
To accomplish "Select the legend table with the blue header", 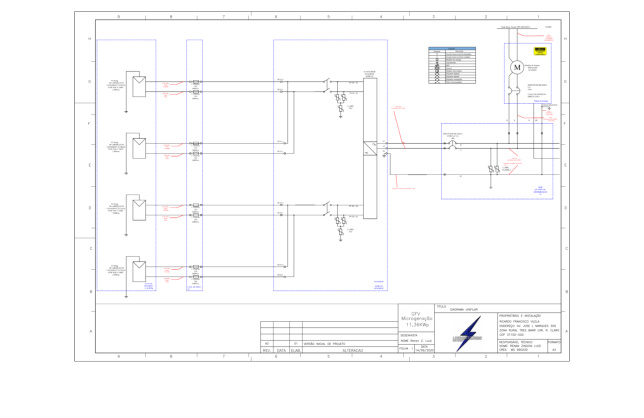I will [452, 65].
